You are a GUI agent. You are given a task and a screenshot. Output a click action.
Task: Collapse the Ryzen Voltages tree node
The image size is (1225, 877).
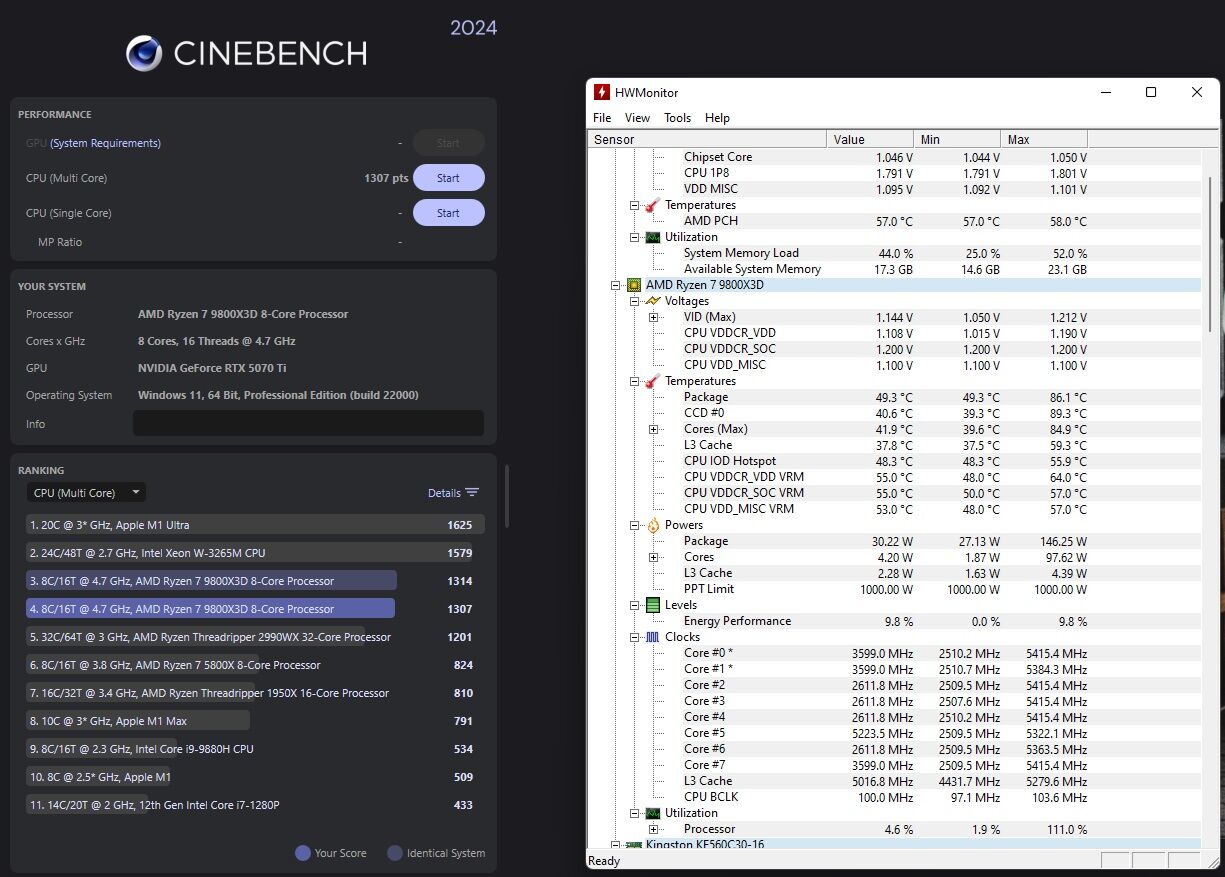pos(635,301)
